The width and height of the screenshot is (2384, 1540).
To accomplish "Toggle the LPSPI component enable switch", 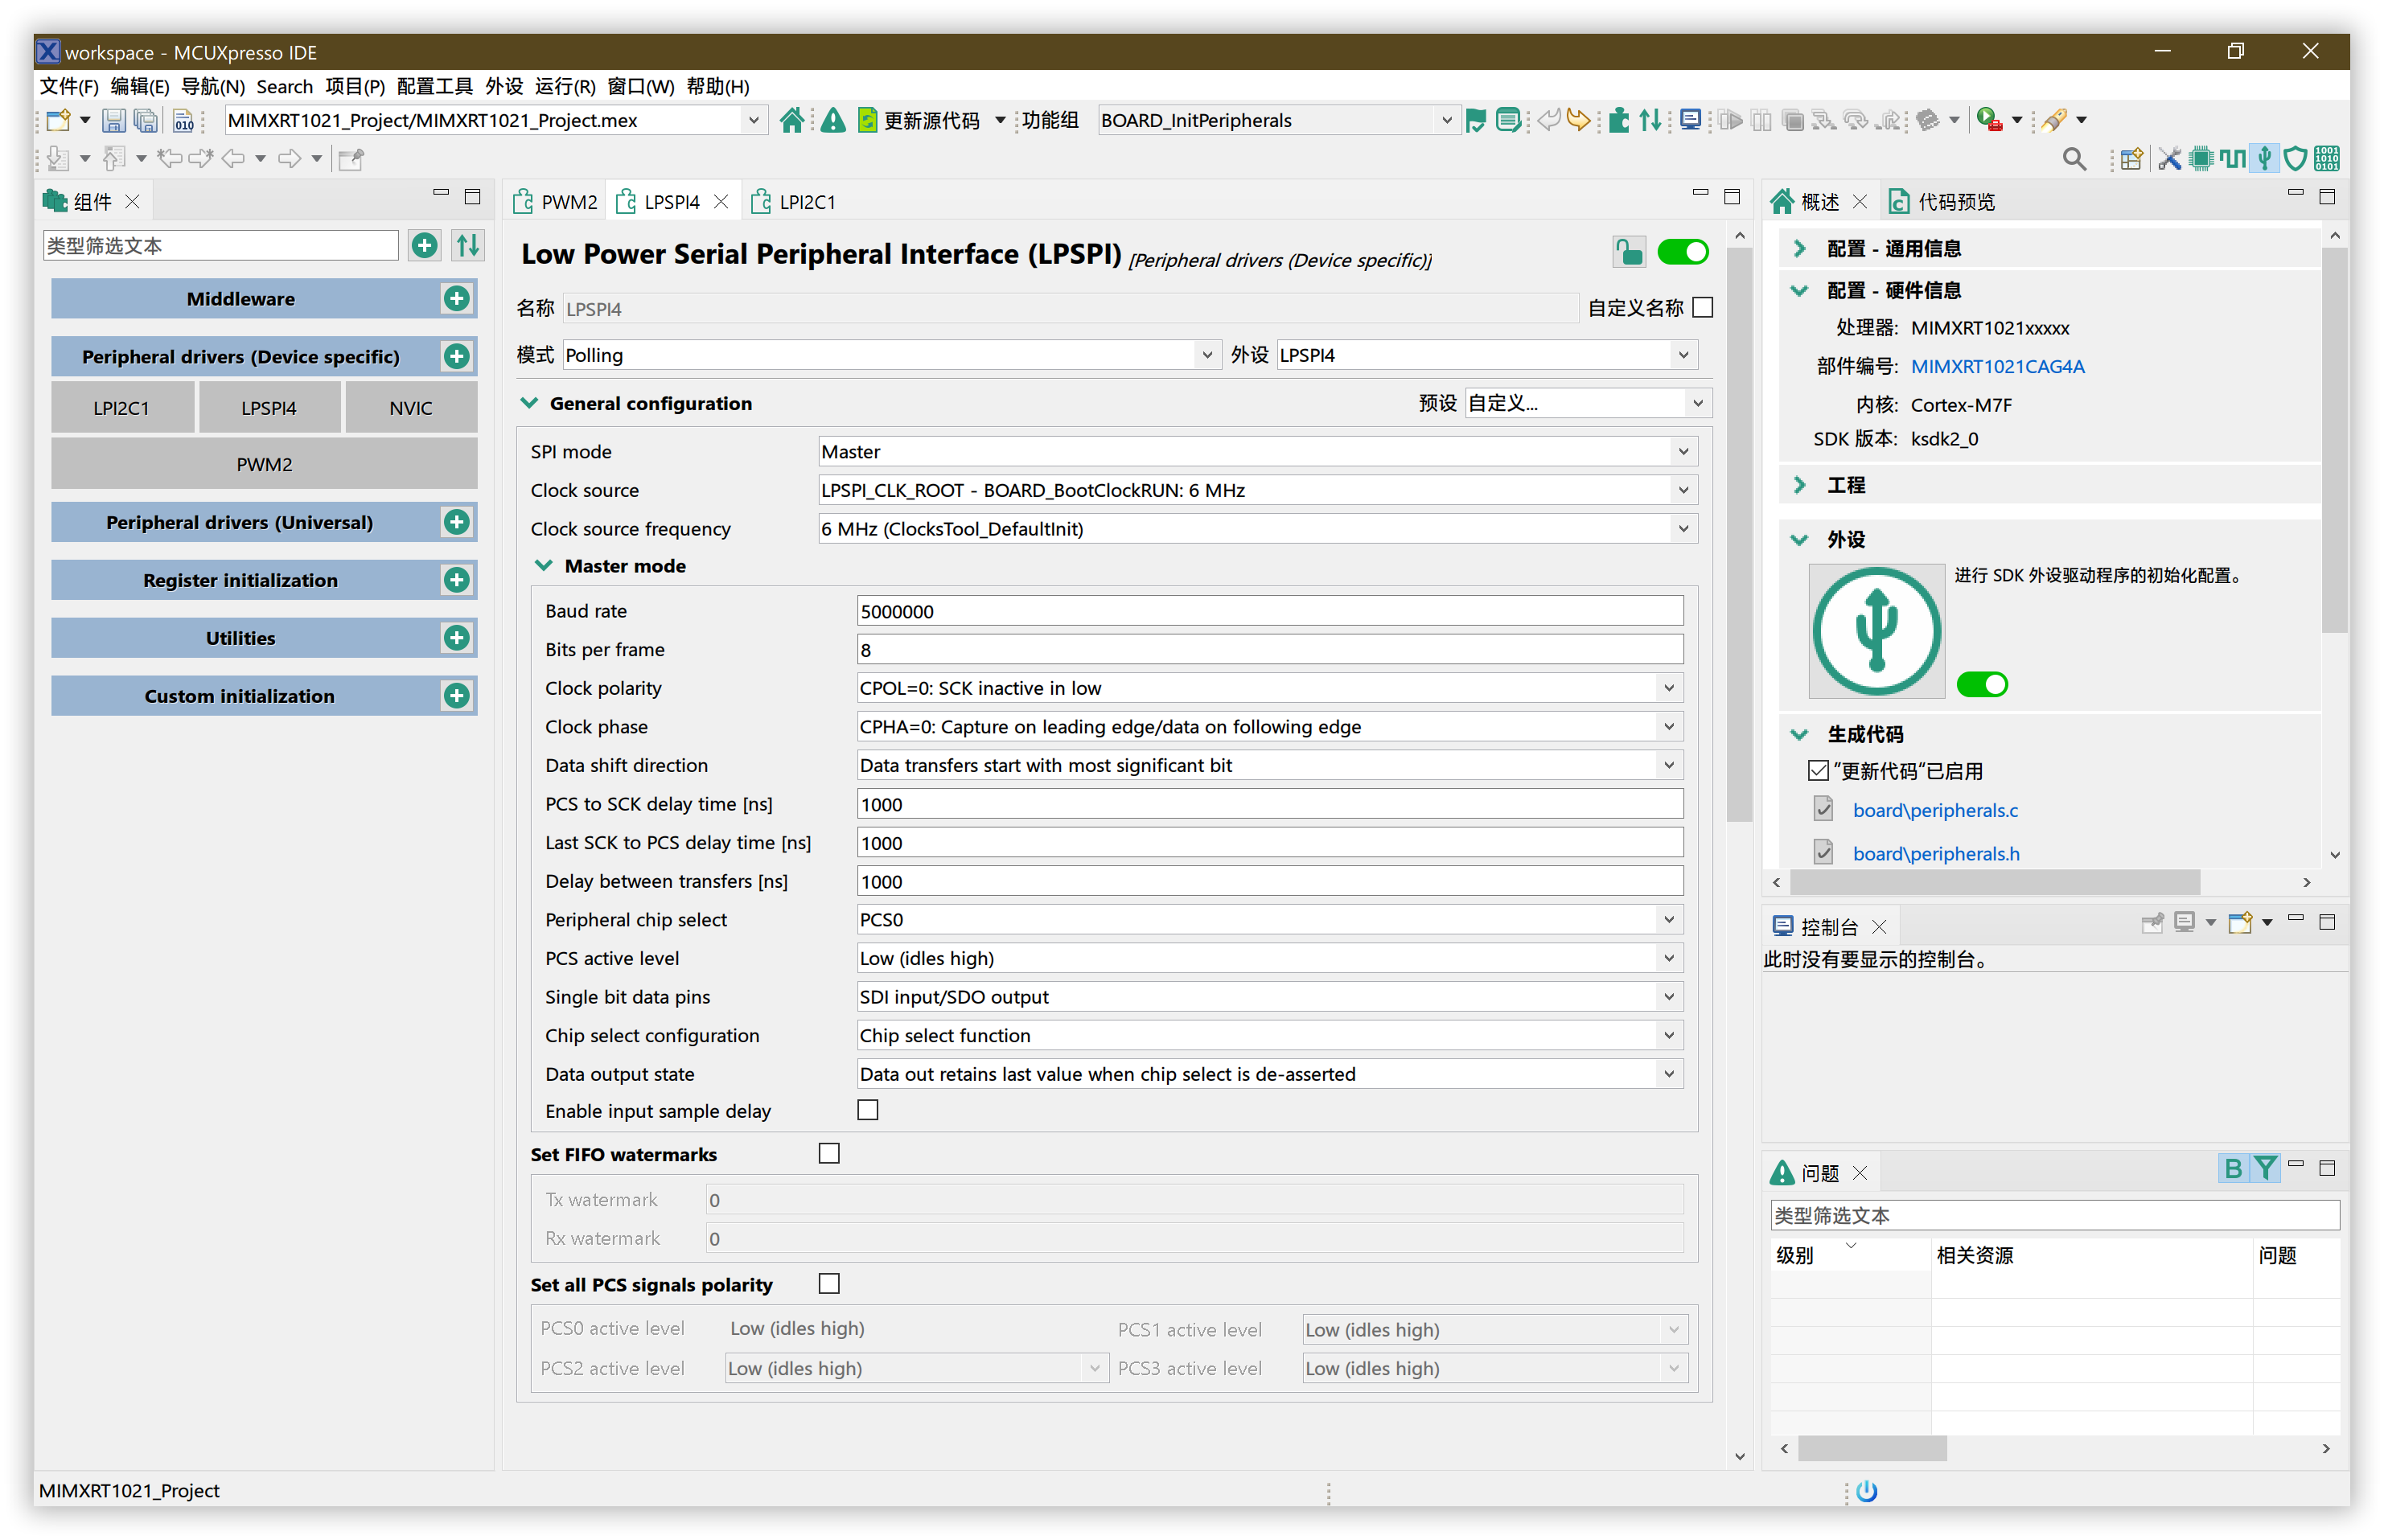I will coord(1683,252).
